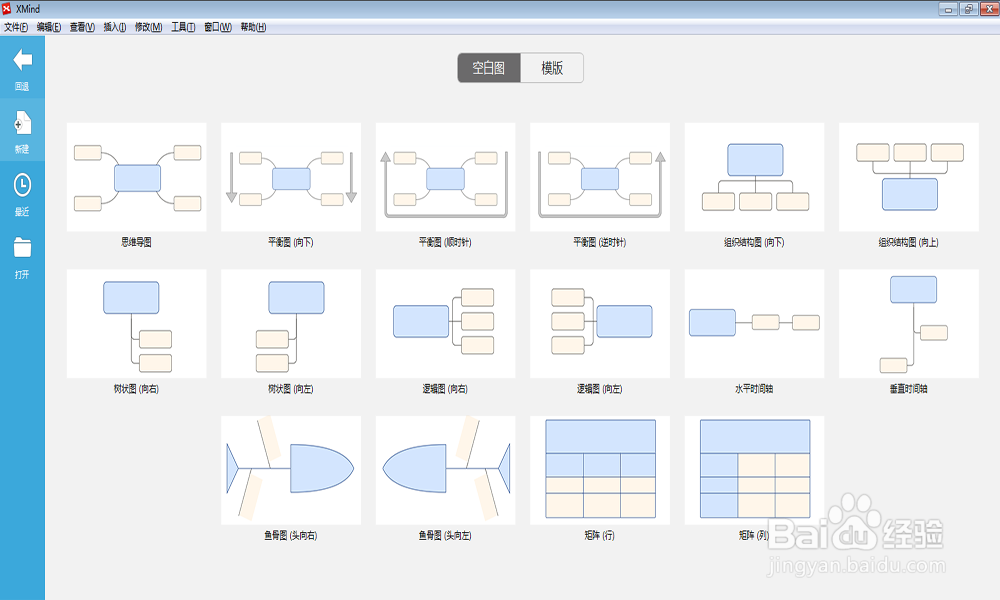The width and height of the screenshot is (1000, 600).
Task: Open the 文件 menu
Action: (18, 27)
